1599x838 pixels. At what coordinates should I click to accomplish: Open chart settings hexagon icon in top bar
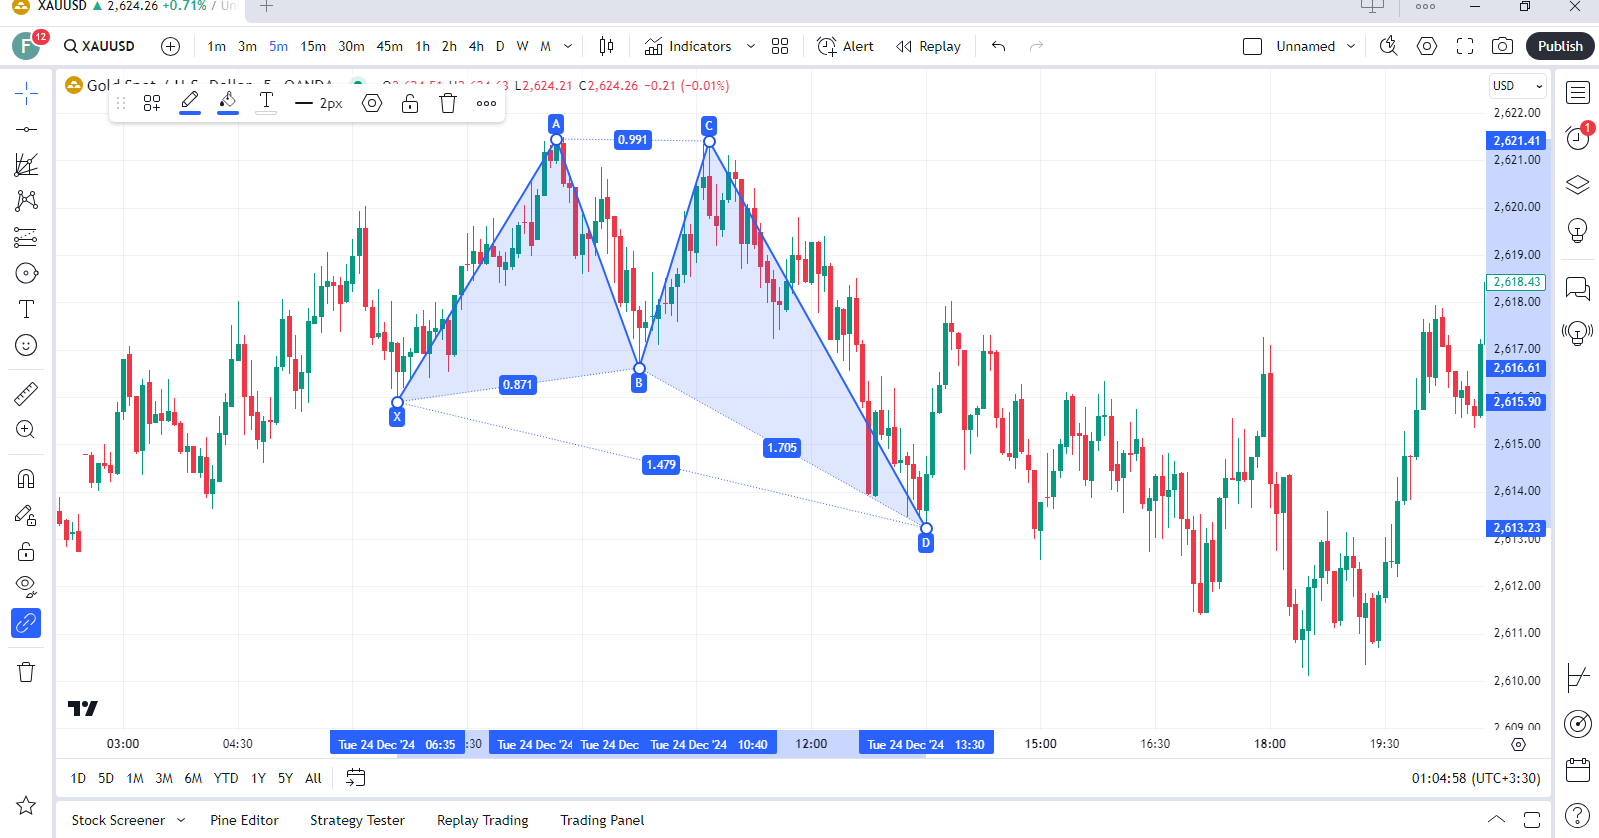(1427, 46)
